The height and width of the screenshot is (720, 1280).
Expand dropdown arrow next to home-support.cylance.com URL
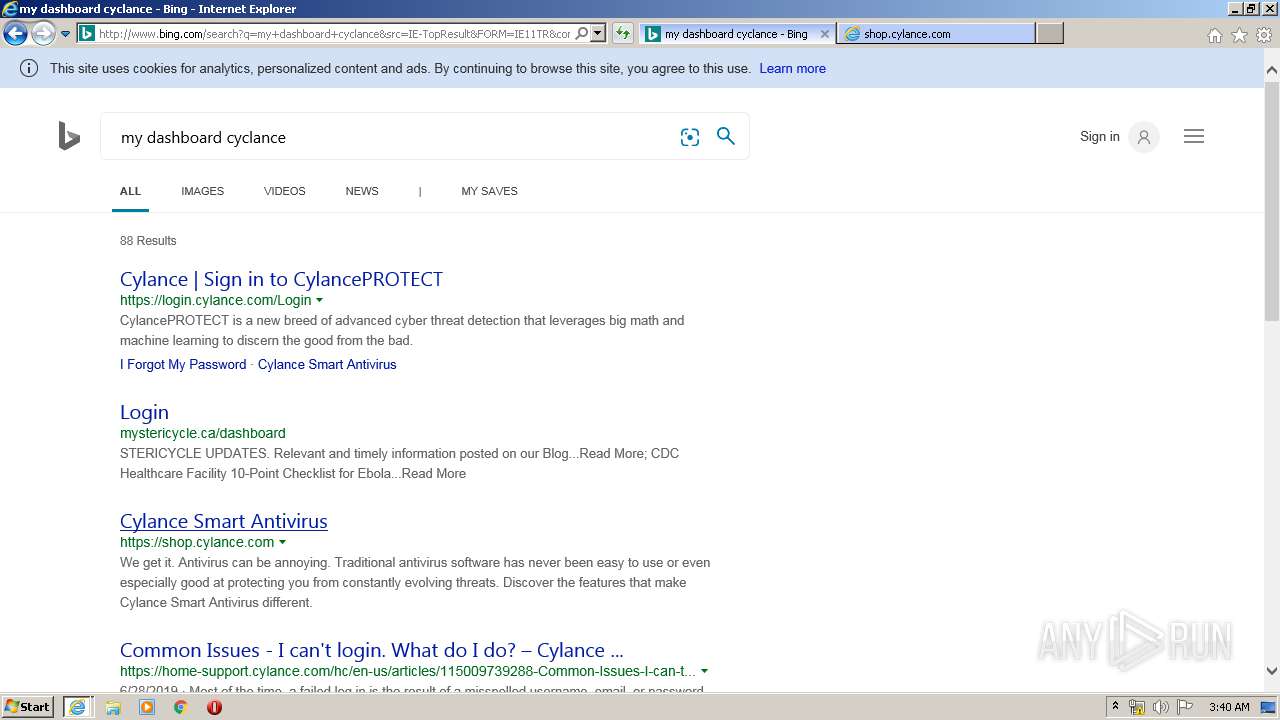pyautogui.click(x=704, y=671)
